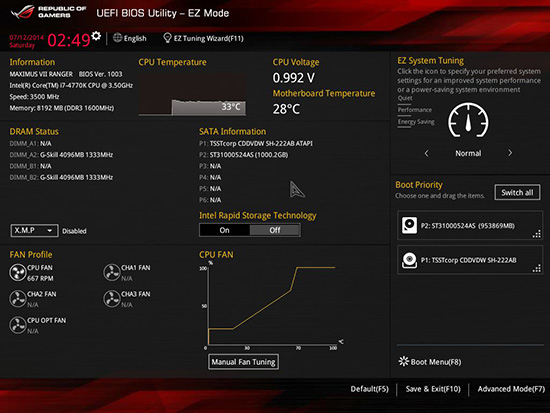Click DIMM_A2: G-Skill 4096MB 1333MHz entry
This screenshot has height=413, width=550.
tap(61, 155)
